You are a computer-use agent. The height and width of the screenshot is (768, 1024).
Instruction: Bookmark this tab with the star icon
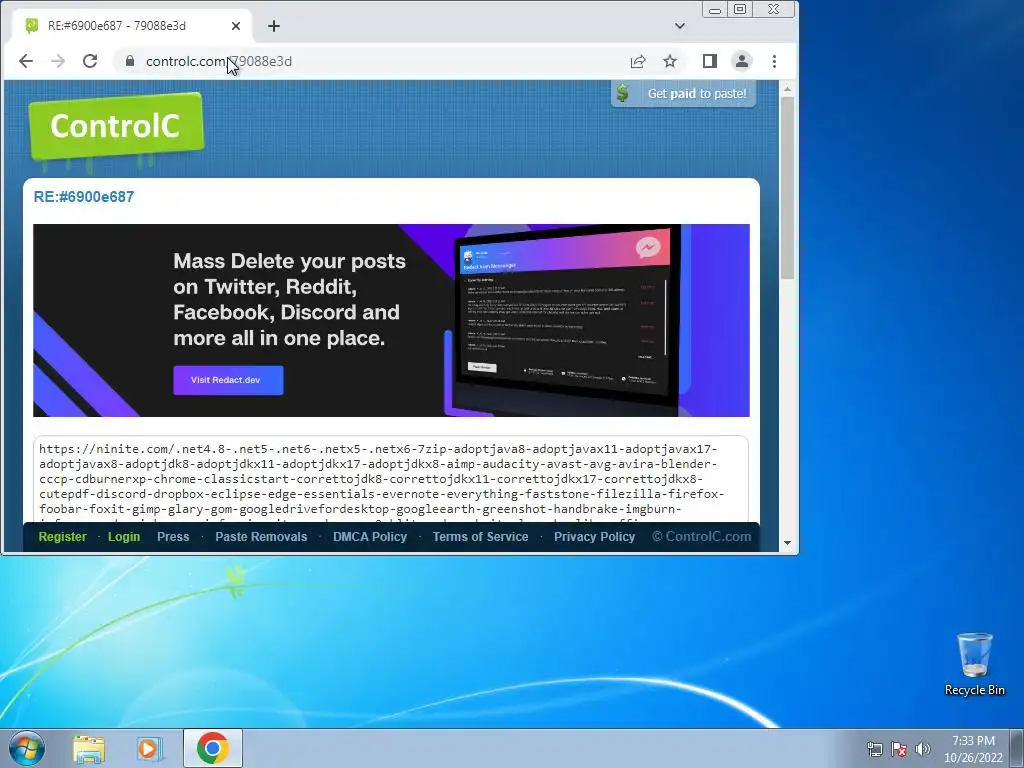[670, 61]
